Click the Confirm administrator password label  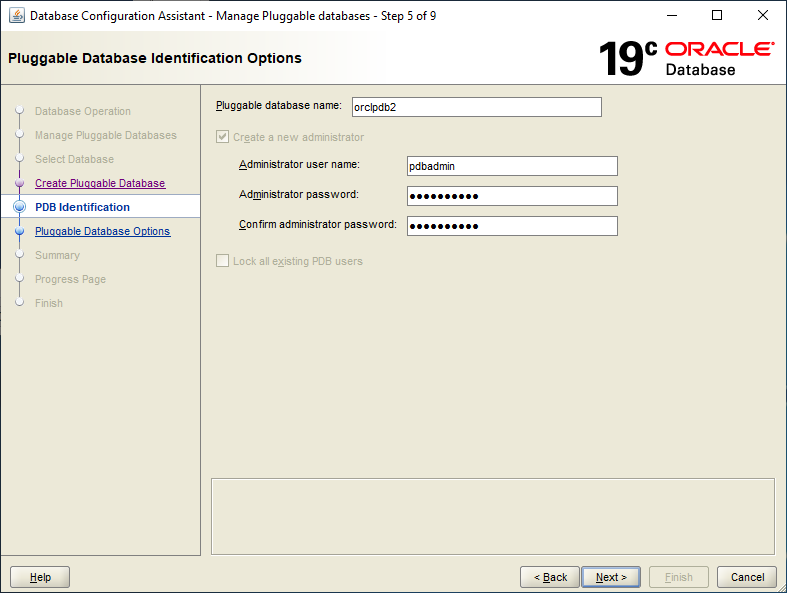[x=318, y=224]
